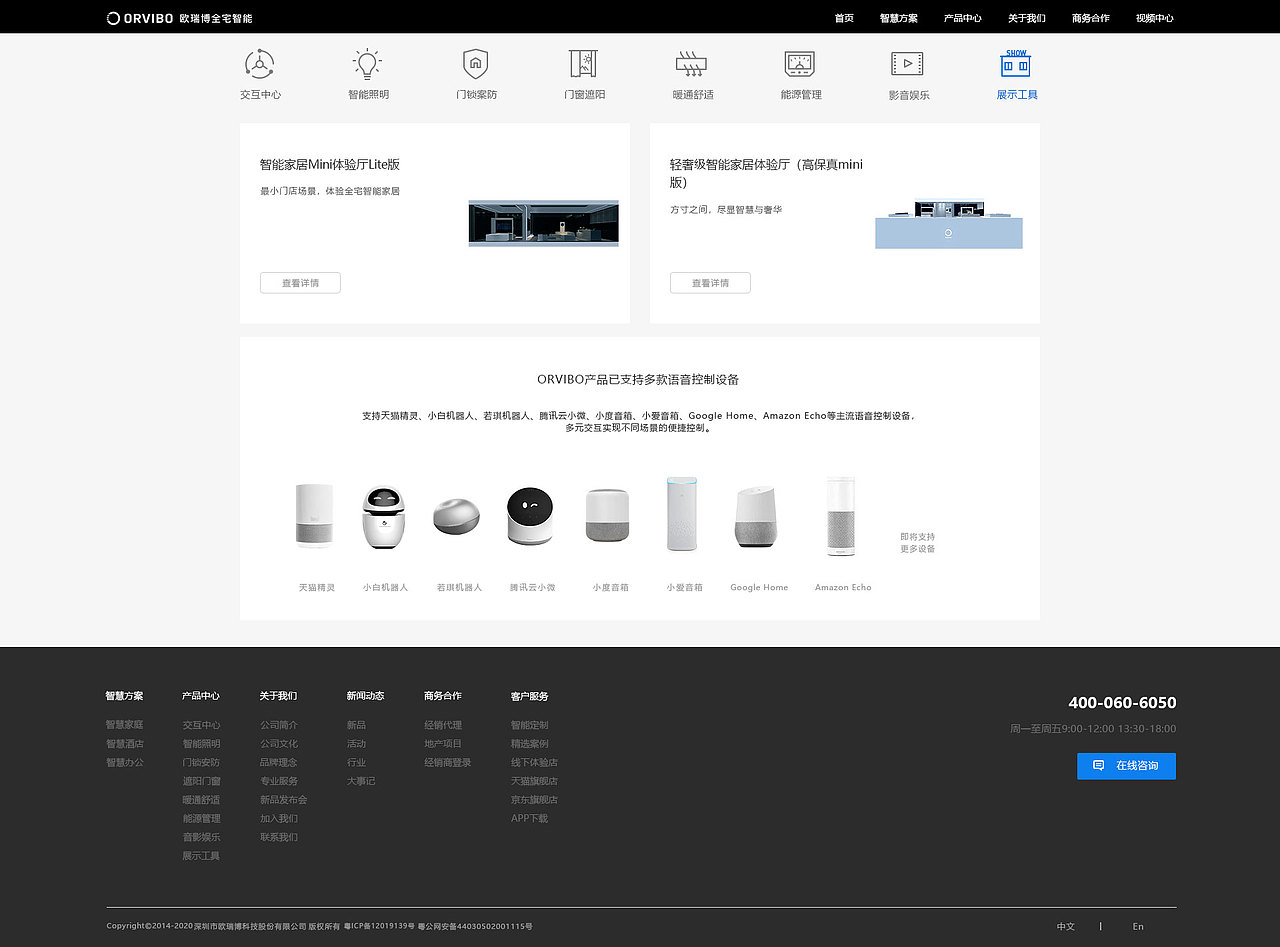Select the 智能照明 light bulb icon
The image size is (1280, 947).
tap(368, 64)
